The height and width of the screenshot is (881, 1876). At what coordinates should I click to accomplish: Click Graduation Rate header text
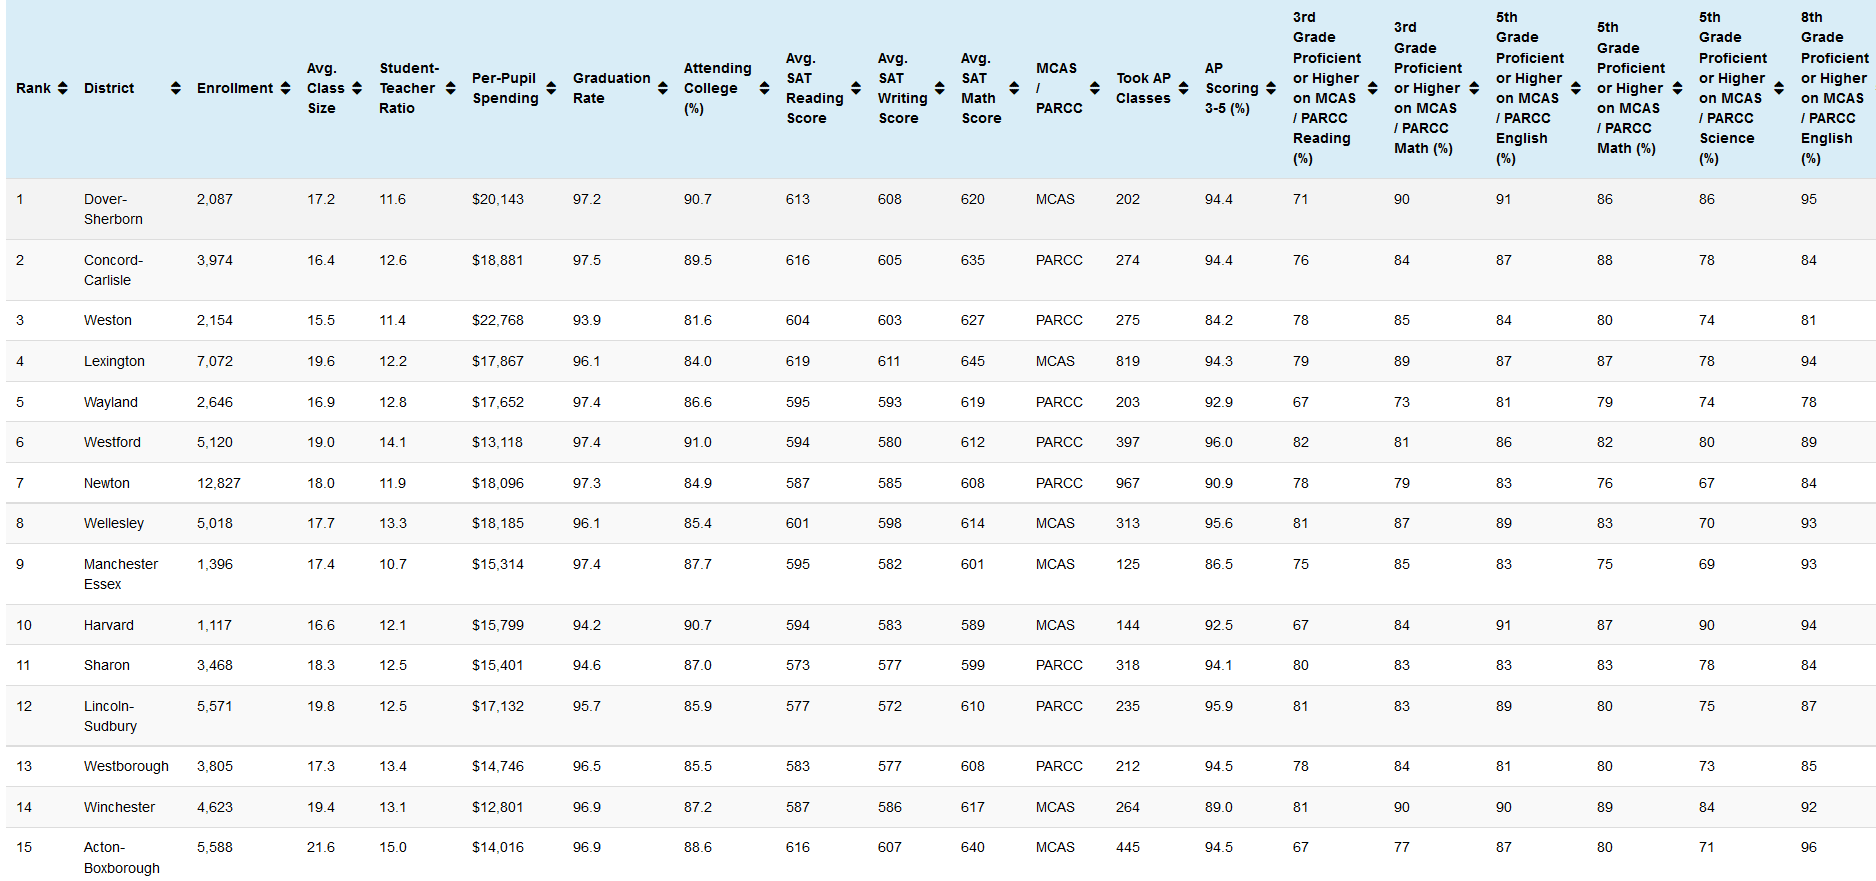(611, 88)
